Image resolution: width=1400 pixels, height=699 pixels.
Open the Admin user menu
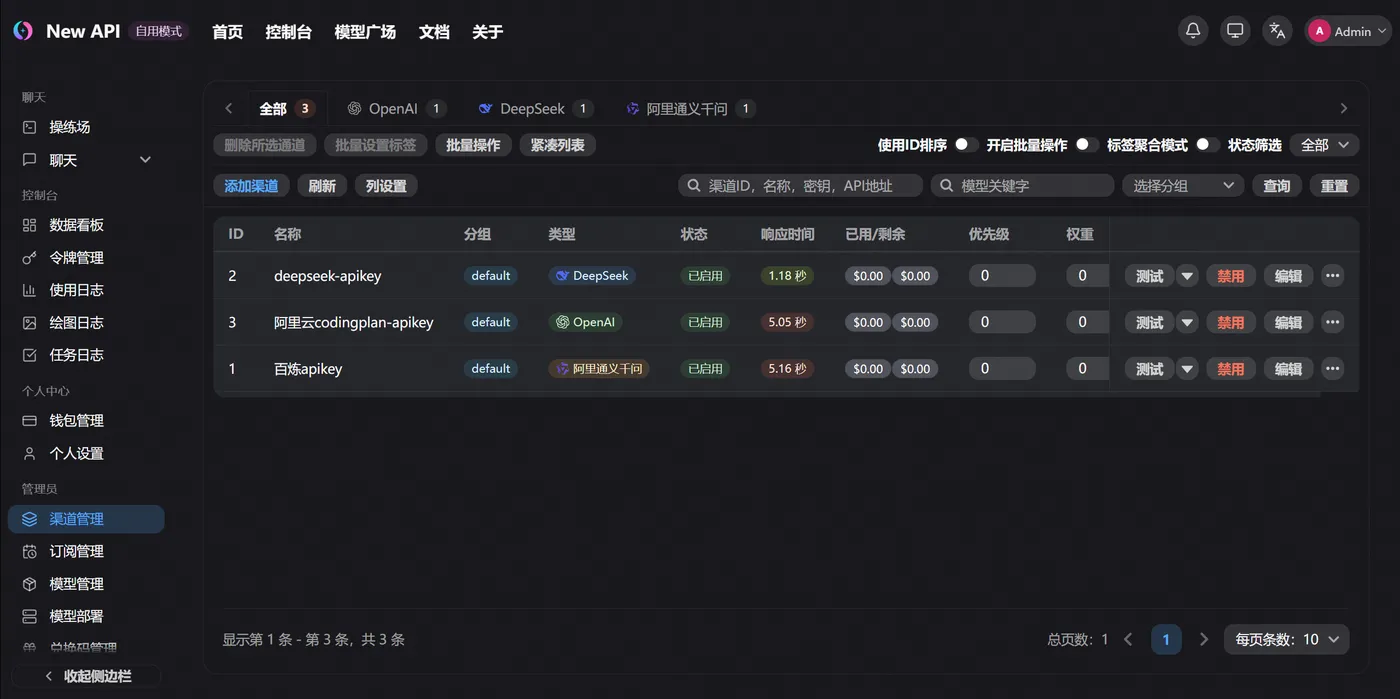click(1347, 31)
